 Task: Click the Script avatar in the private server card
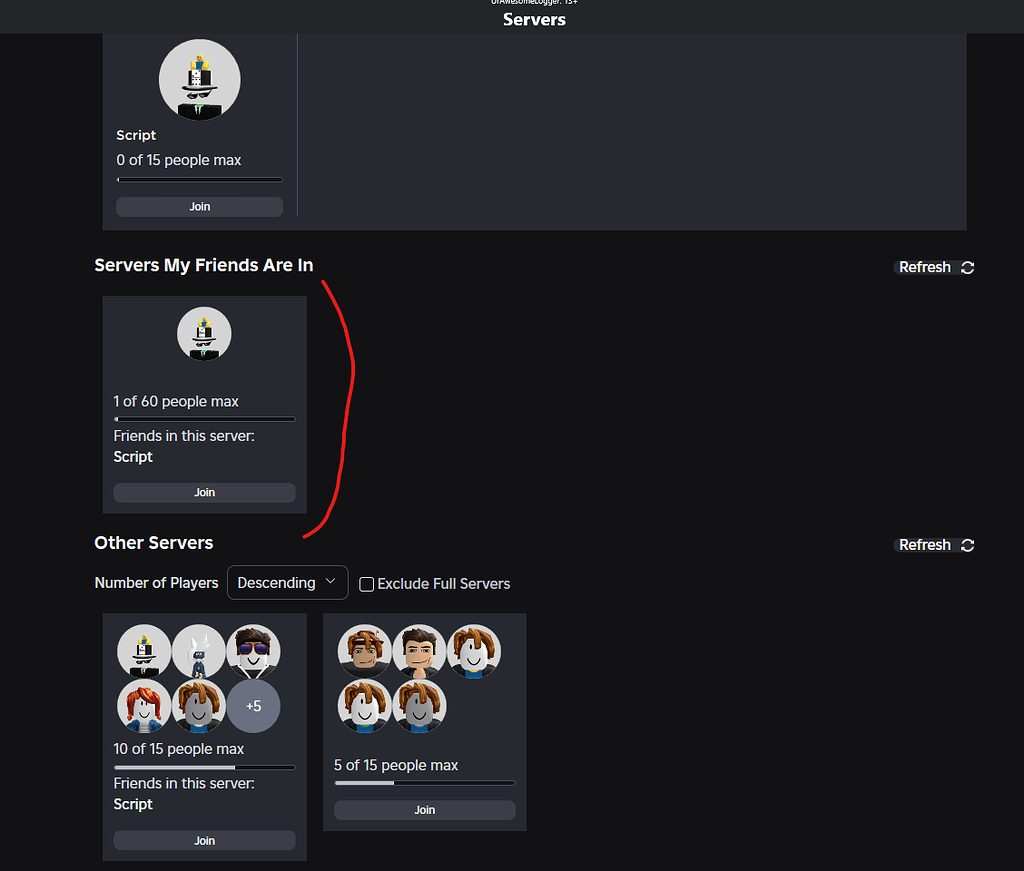pyautogui.click(x=200, y=80)
